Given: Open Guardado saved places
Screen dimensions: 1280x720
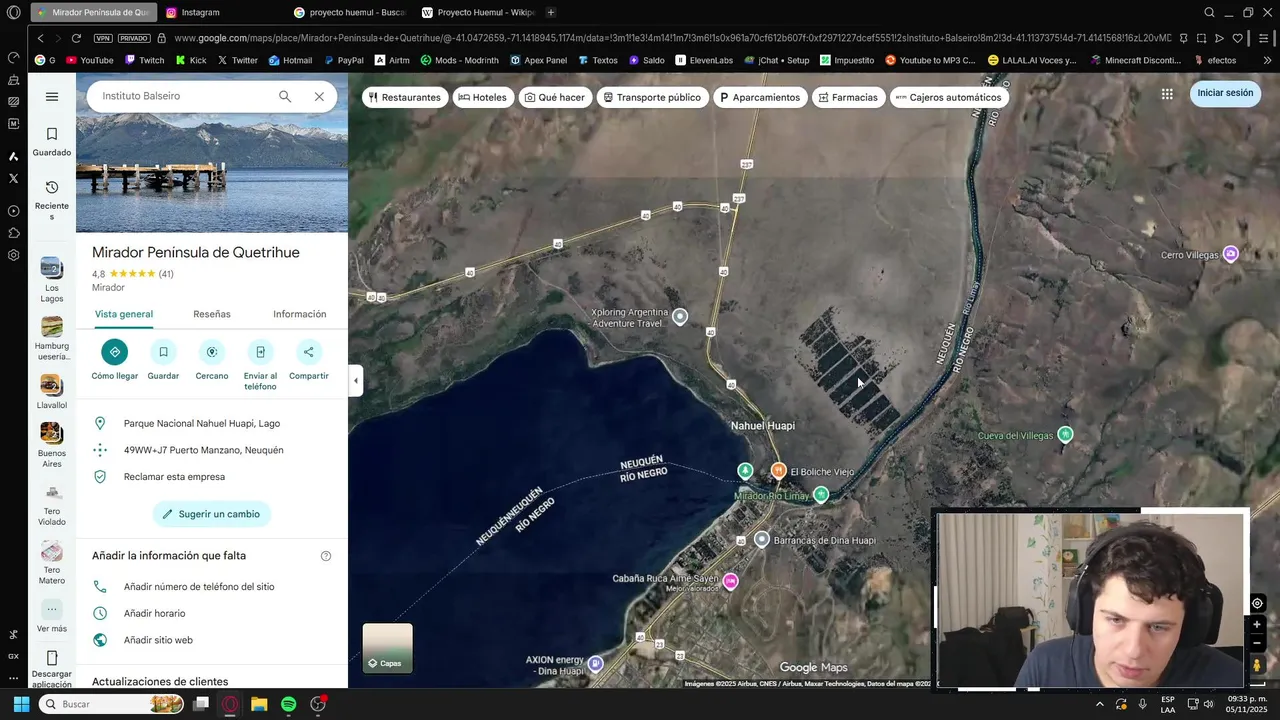Looking at the screenshot, I should coord(52,142).
